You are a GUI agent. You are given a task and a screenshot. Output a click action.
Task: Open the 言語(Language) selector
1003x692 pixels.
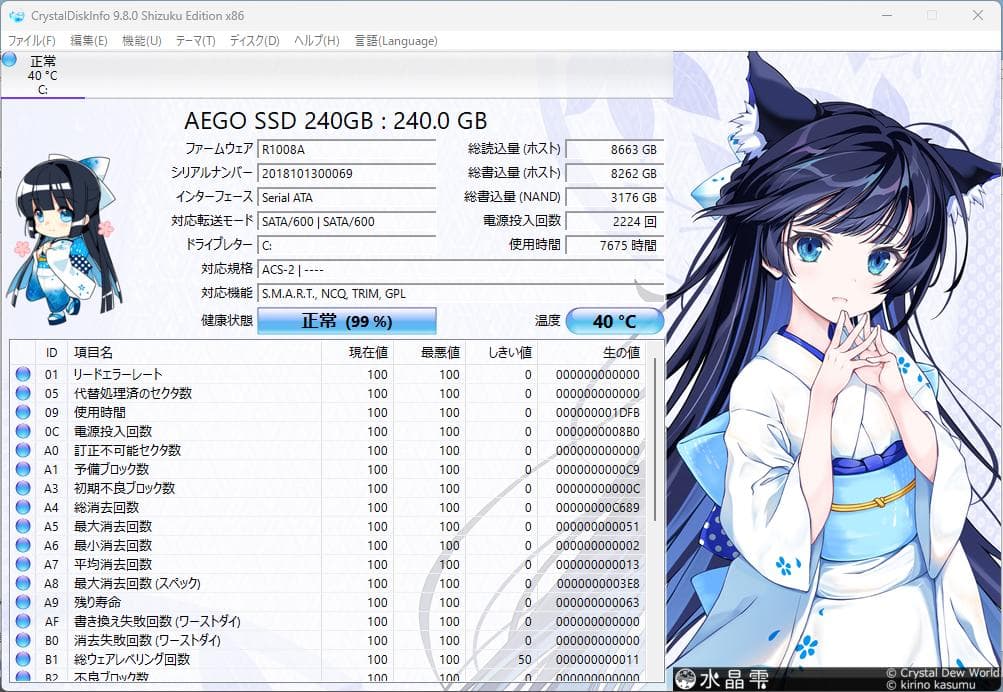click(397, 41)
